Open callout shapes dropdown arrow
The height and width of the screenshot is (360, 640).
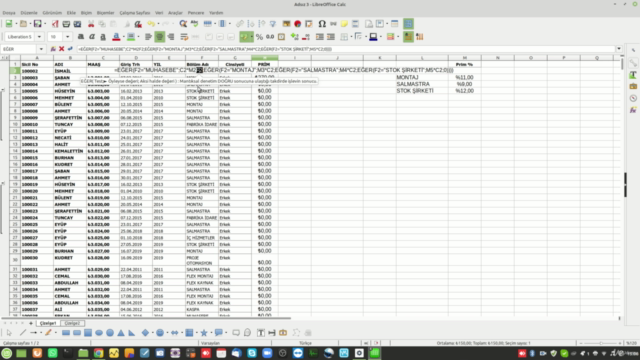coord(226,333)
